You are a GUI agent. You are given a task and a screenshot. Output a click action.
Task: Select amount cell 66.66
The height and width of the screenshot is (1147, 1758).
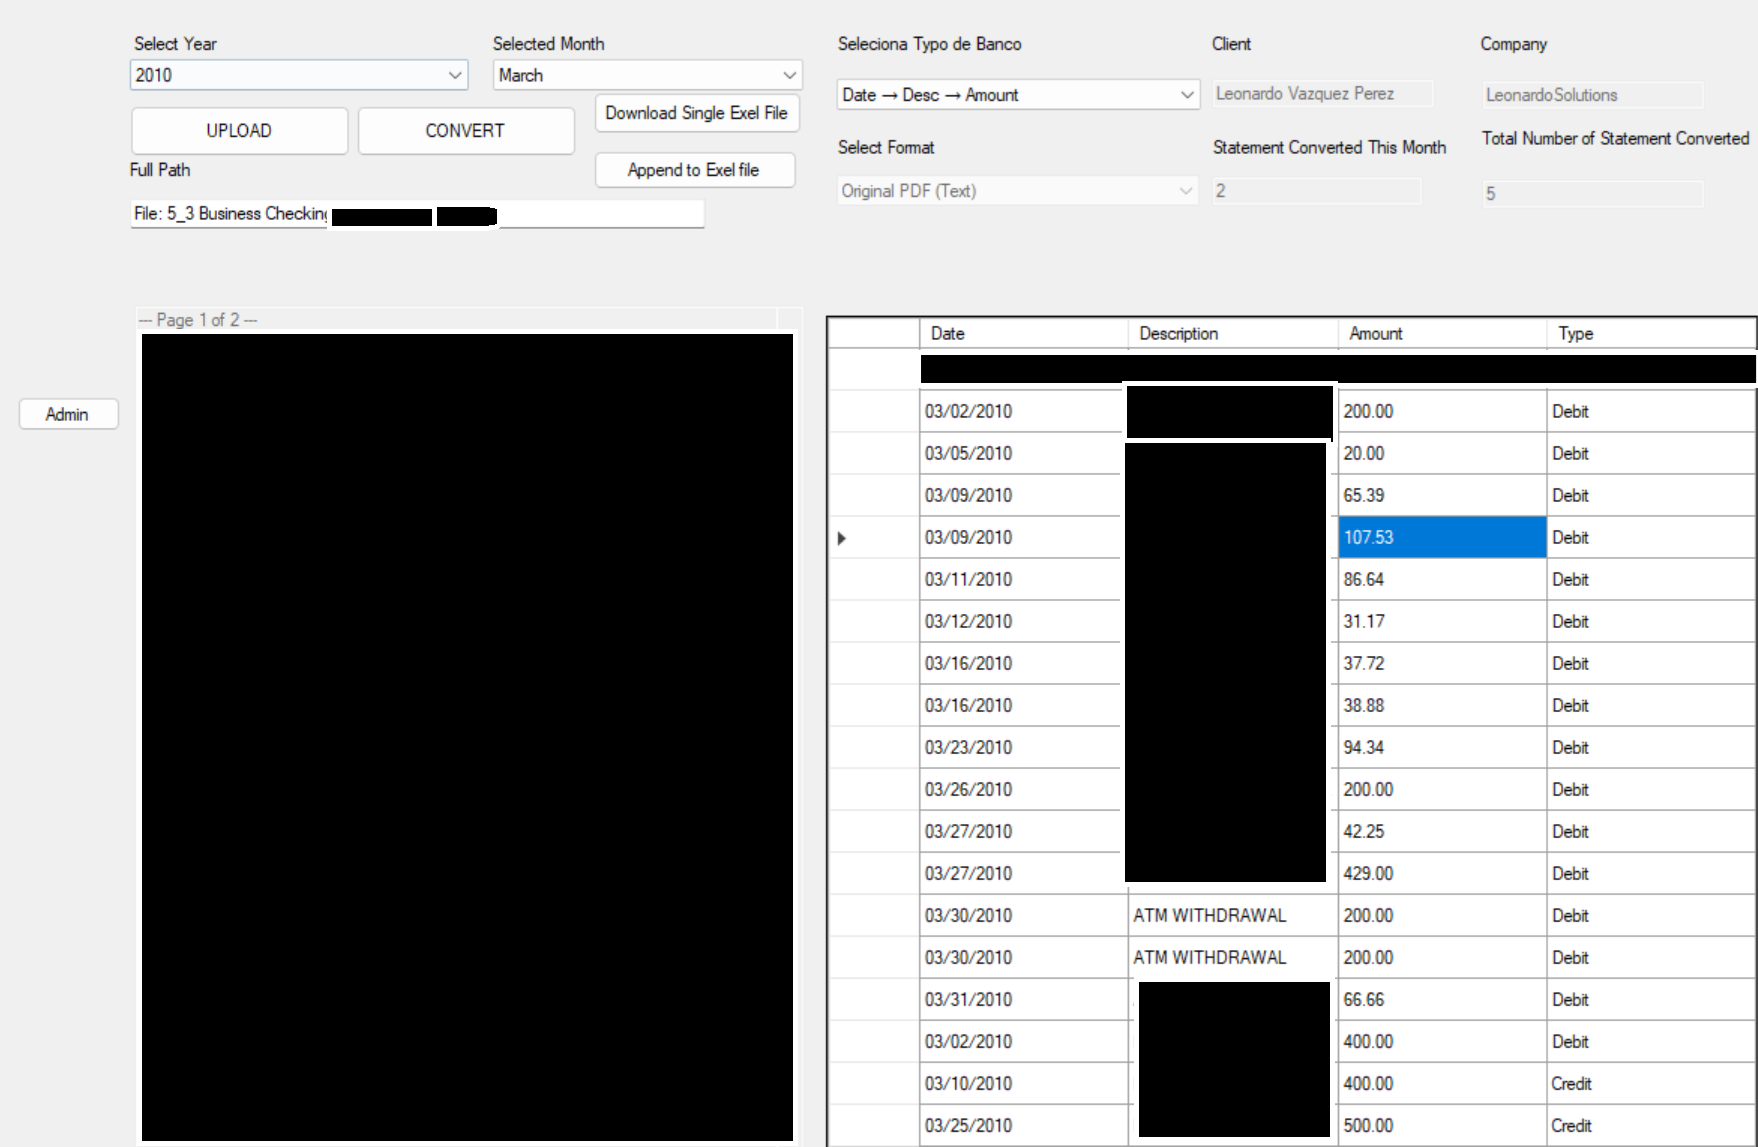tap(1442, 999)
